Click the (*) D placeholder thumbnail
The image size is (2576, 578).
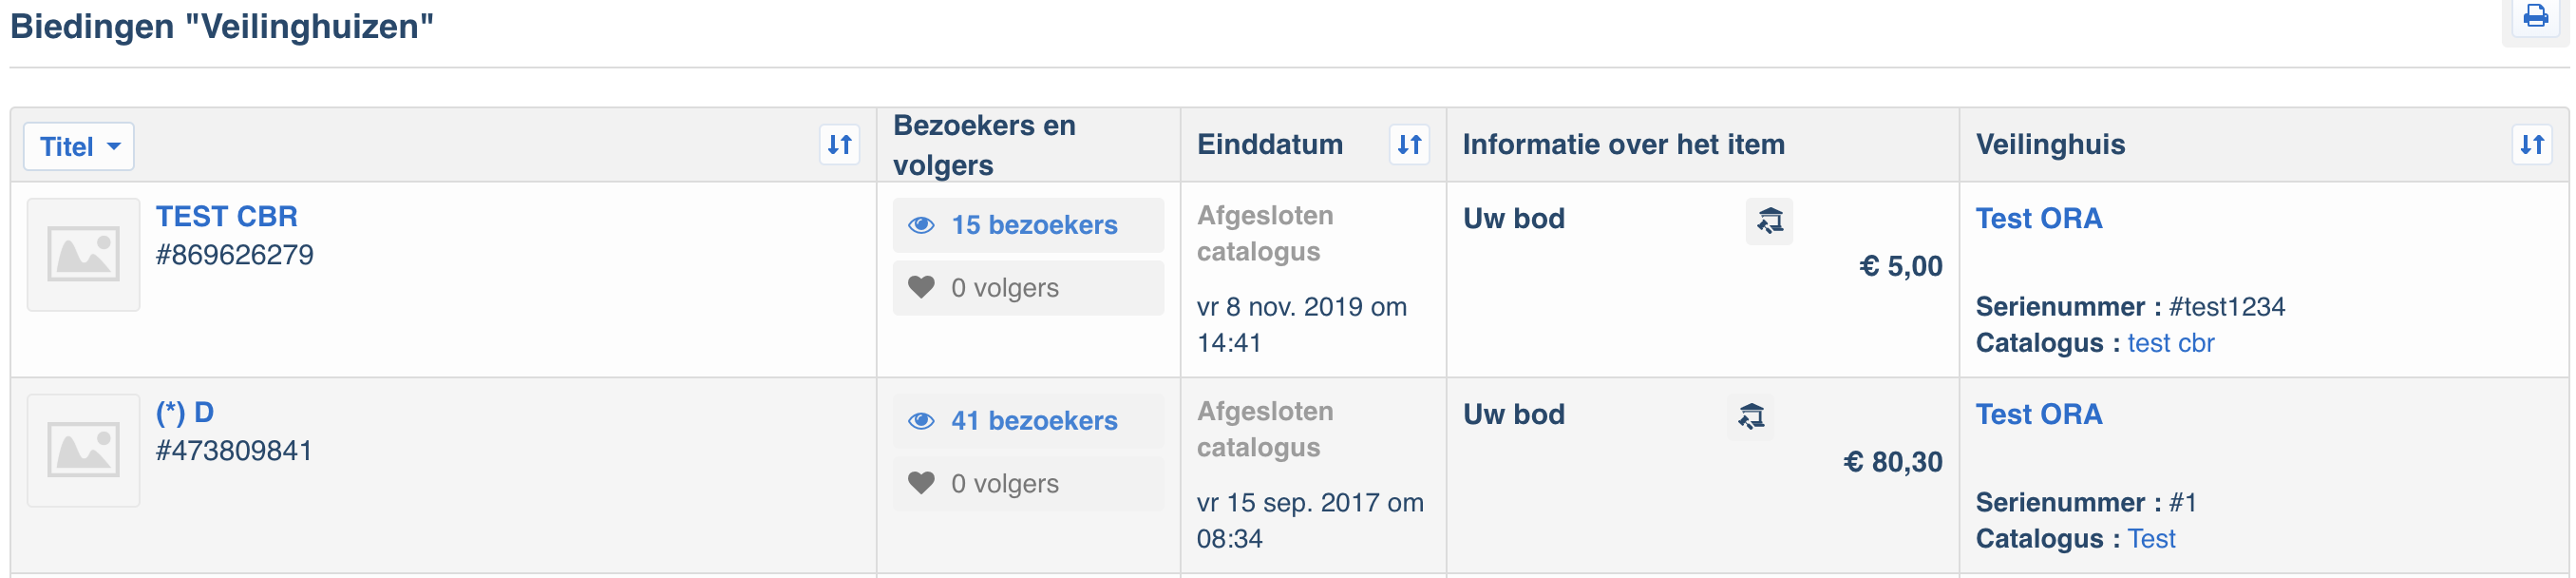coord(84,451)
